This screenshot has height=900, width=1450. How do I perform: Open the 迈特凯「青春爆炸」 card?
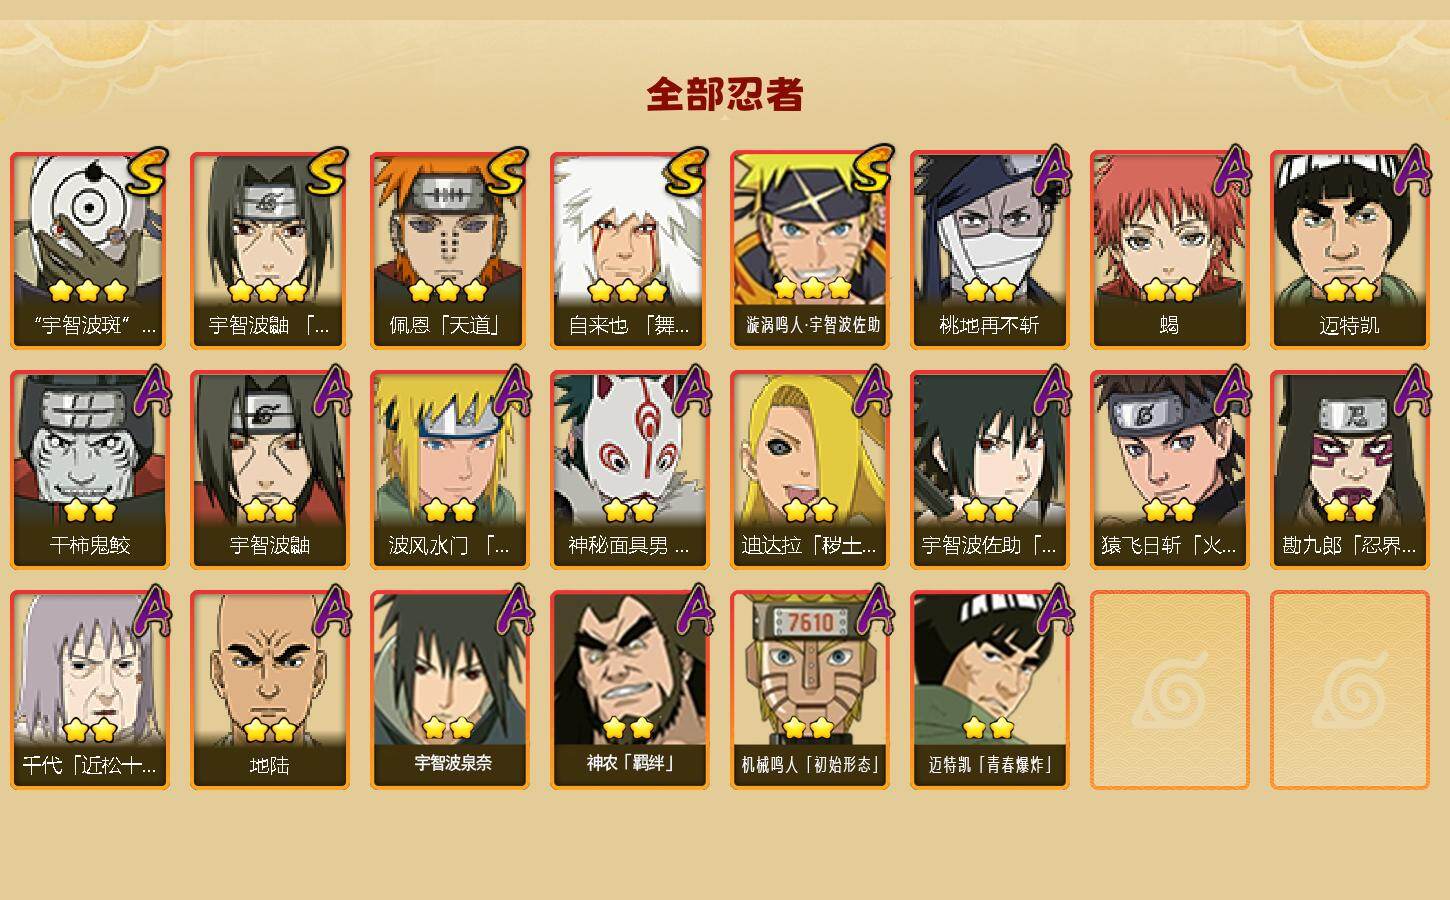(x=989, y=690)
